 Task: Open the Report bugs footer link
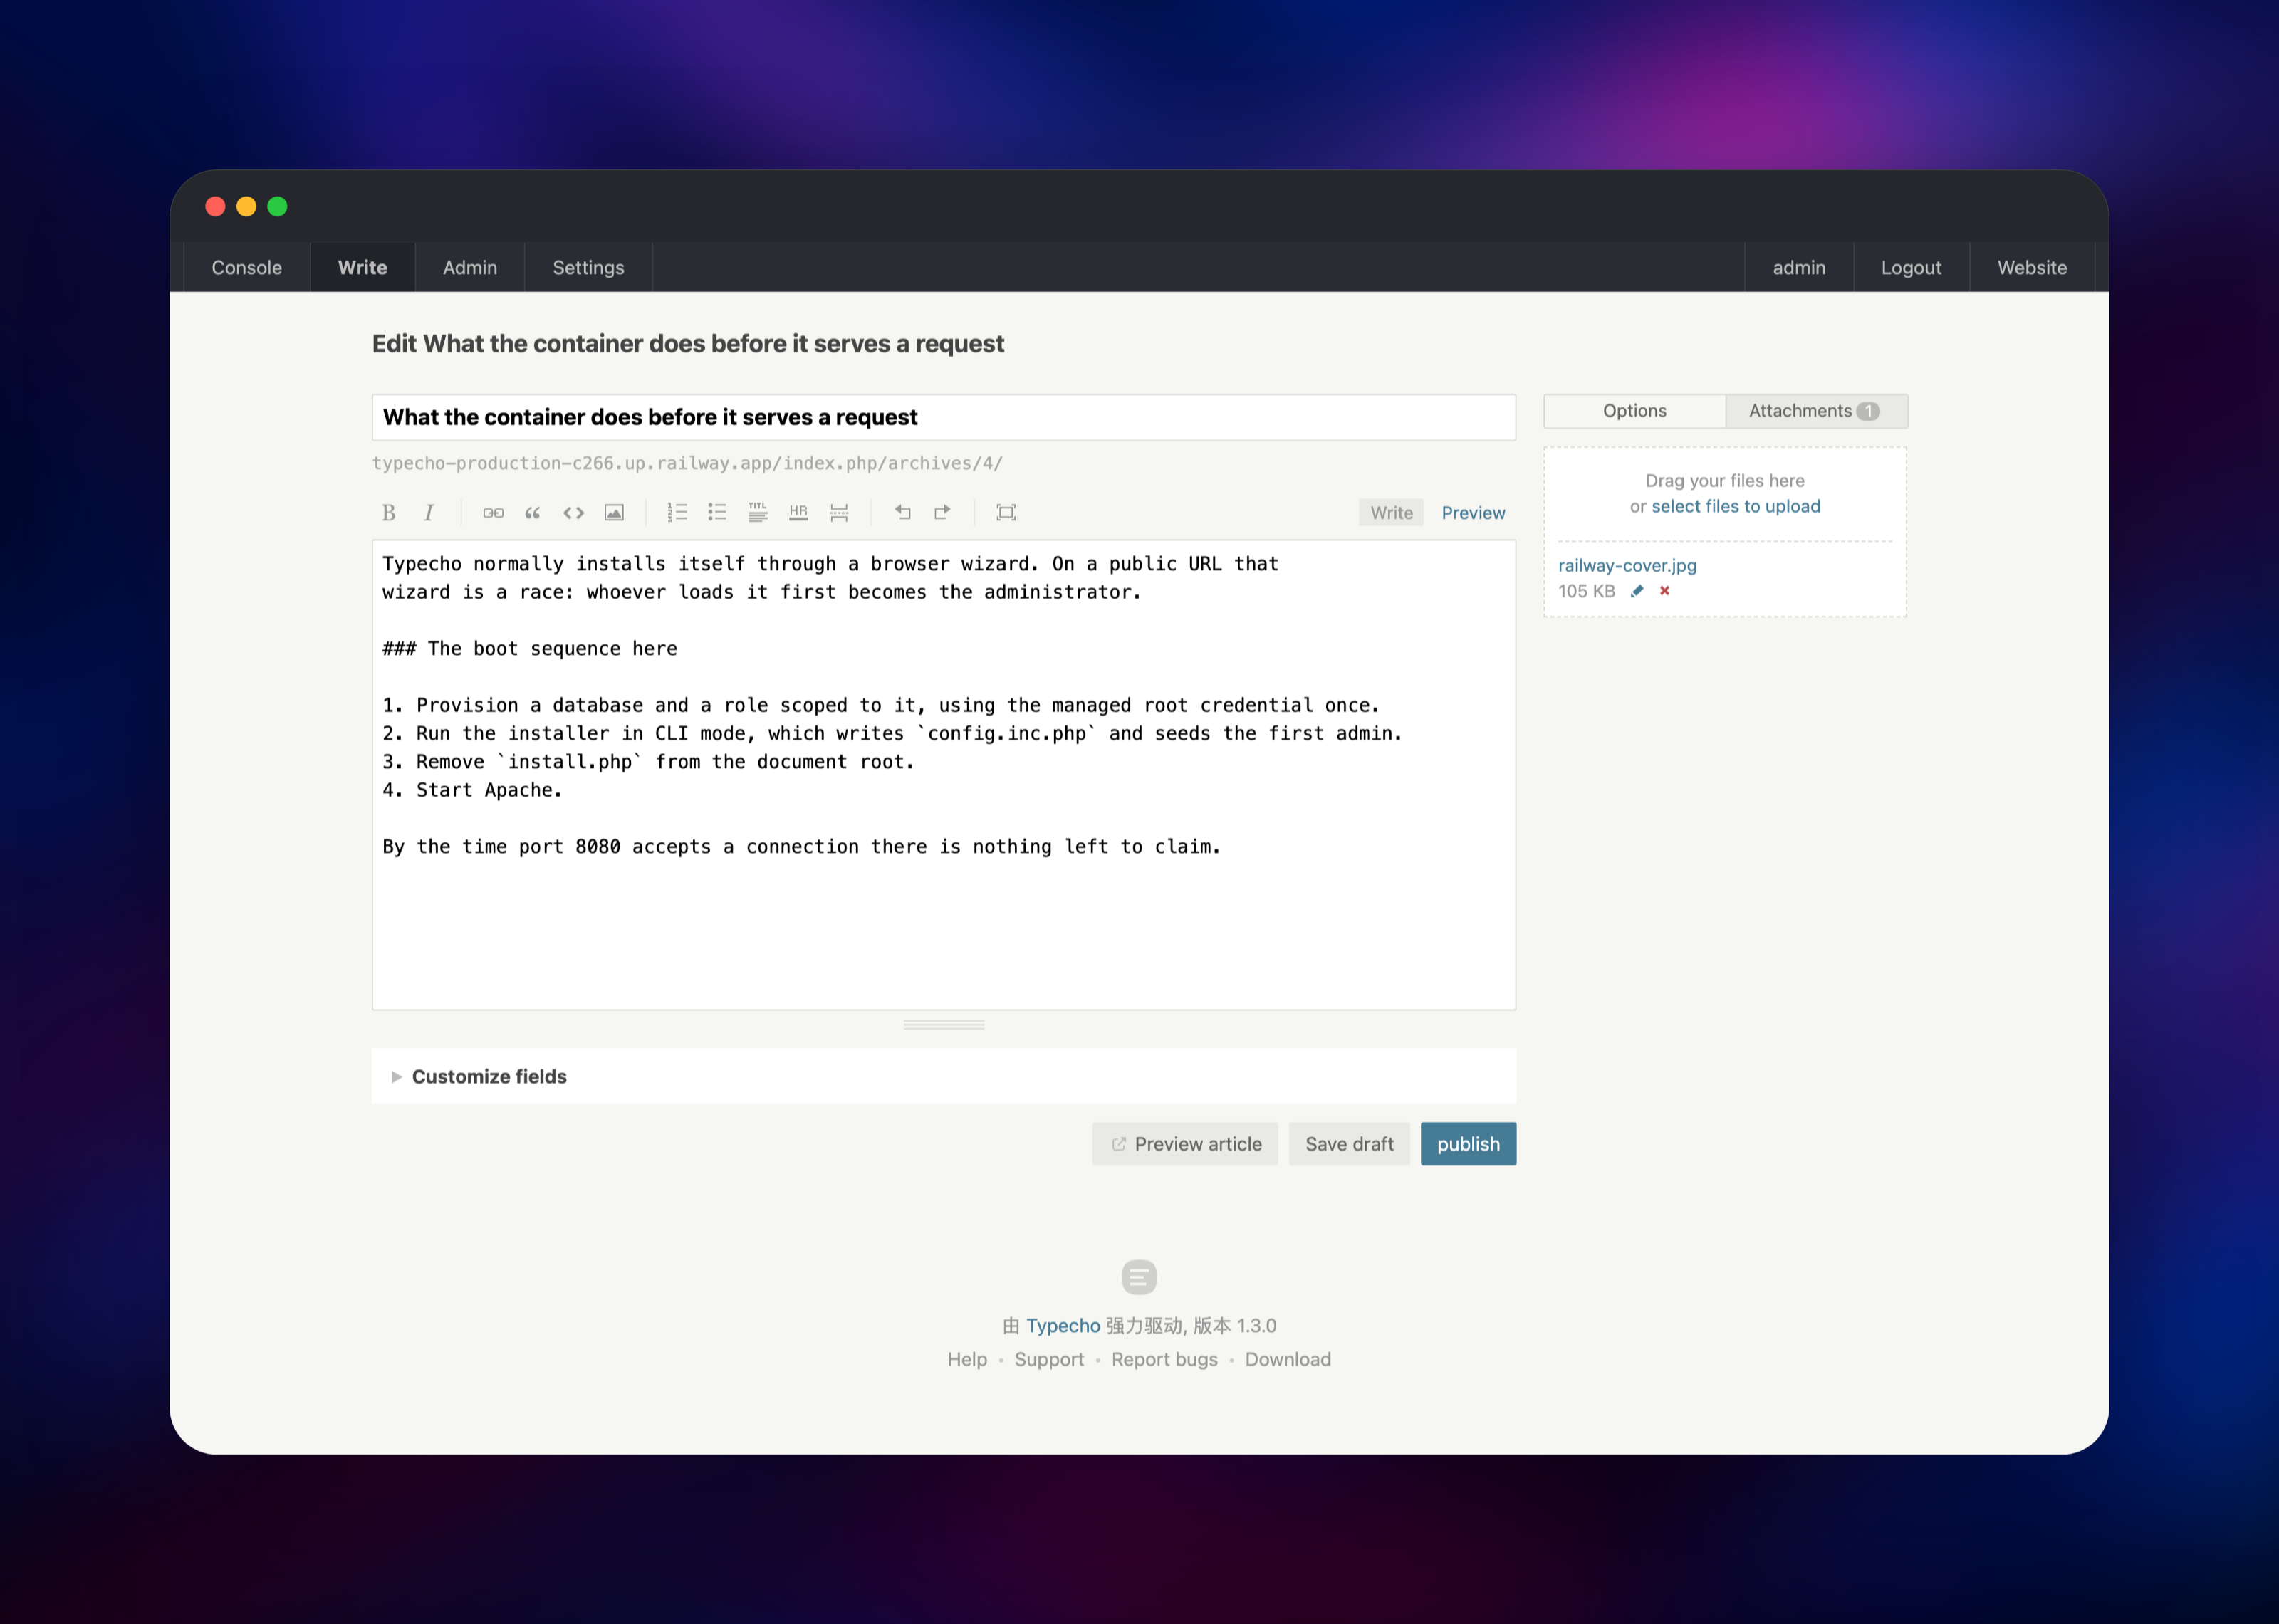(1164, 1359)
